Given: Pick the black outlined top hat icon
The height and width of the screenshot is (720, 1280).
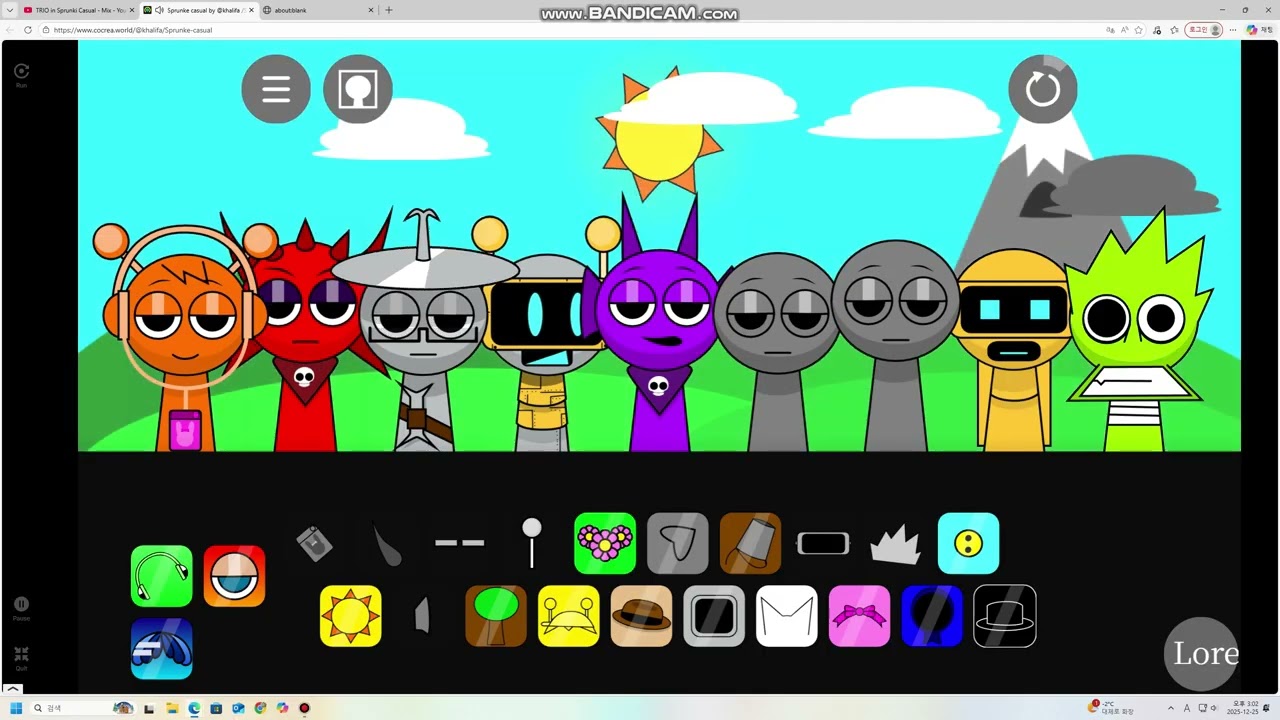Looking at the screenshot, I should point(1005,616).
